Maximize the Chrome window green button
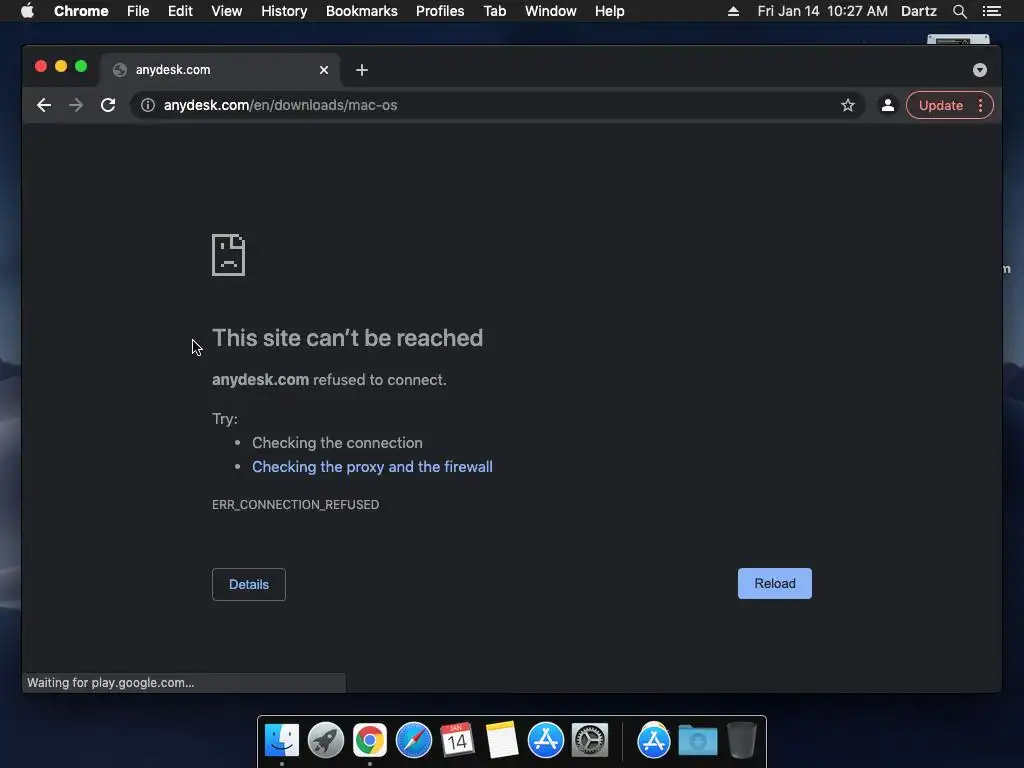Image resolution: width=1024 pixels, height=768 pixels. 81,66
